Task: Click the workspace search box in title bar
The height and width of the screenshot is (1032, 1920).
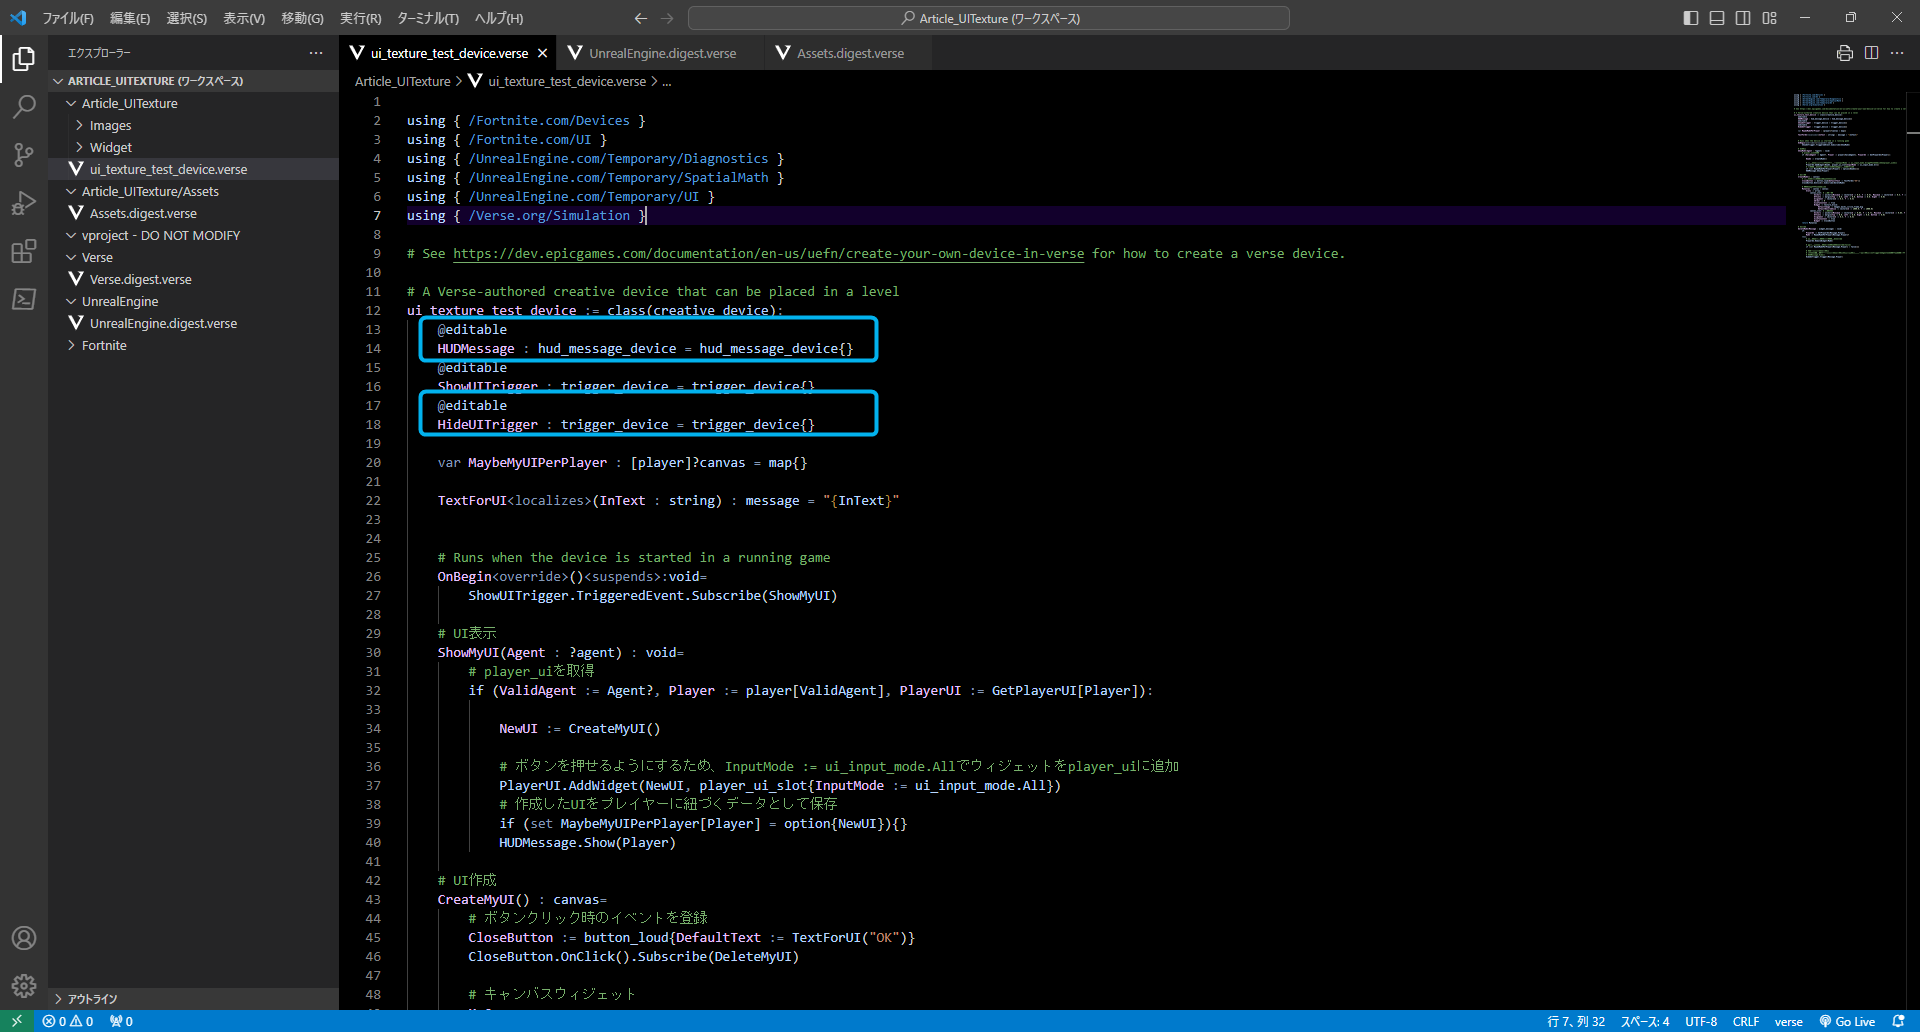Action: pyautogui.click(x=988, y=18)
